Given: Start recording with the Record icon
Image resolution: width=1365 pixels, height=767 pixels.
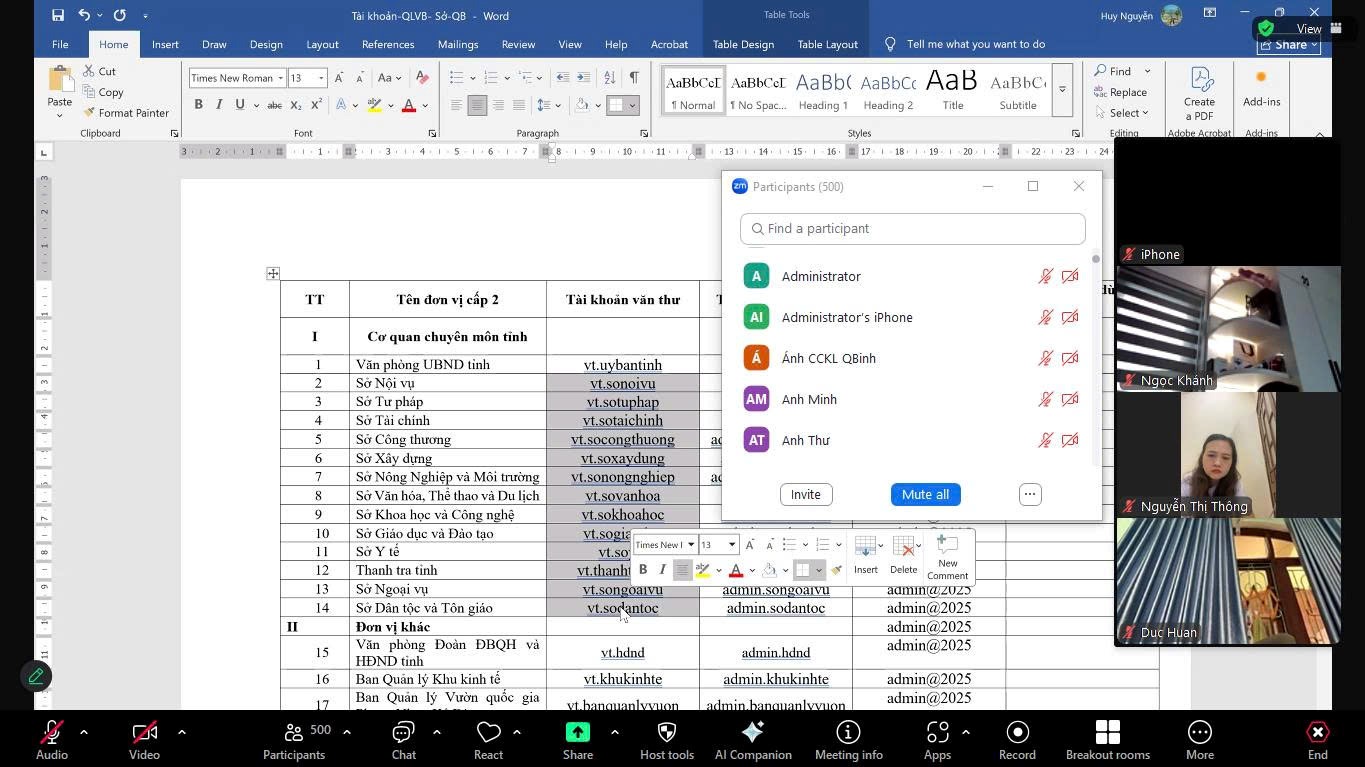Looking at the screenshot, I should click(x=1017, y=740).
